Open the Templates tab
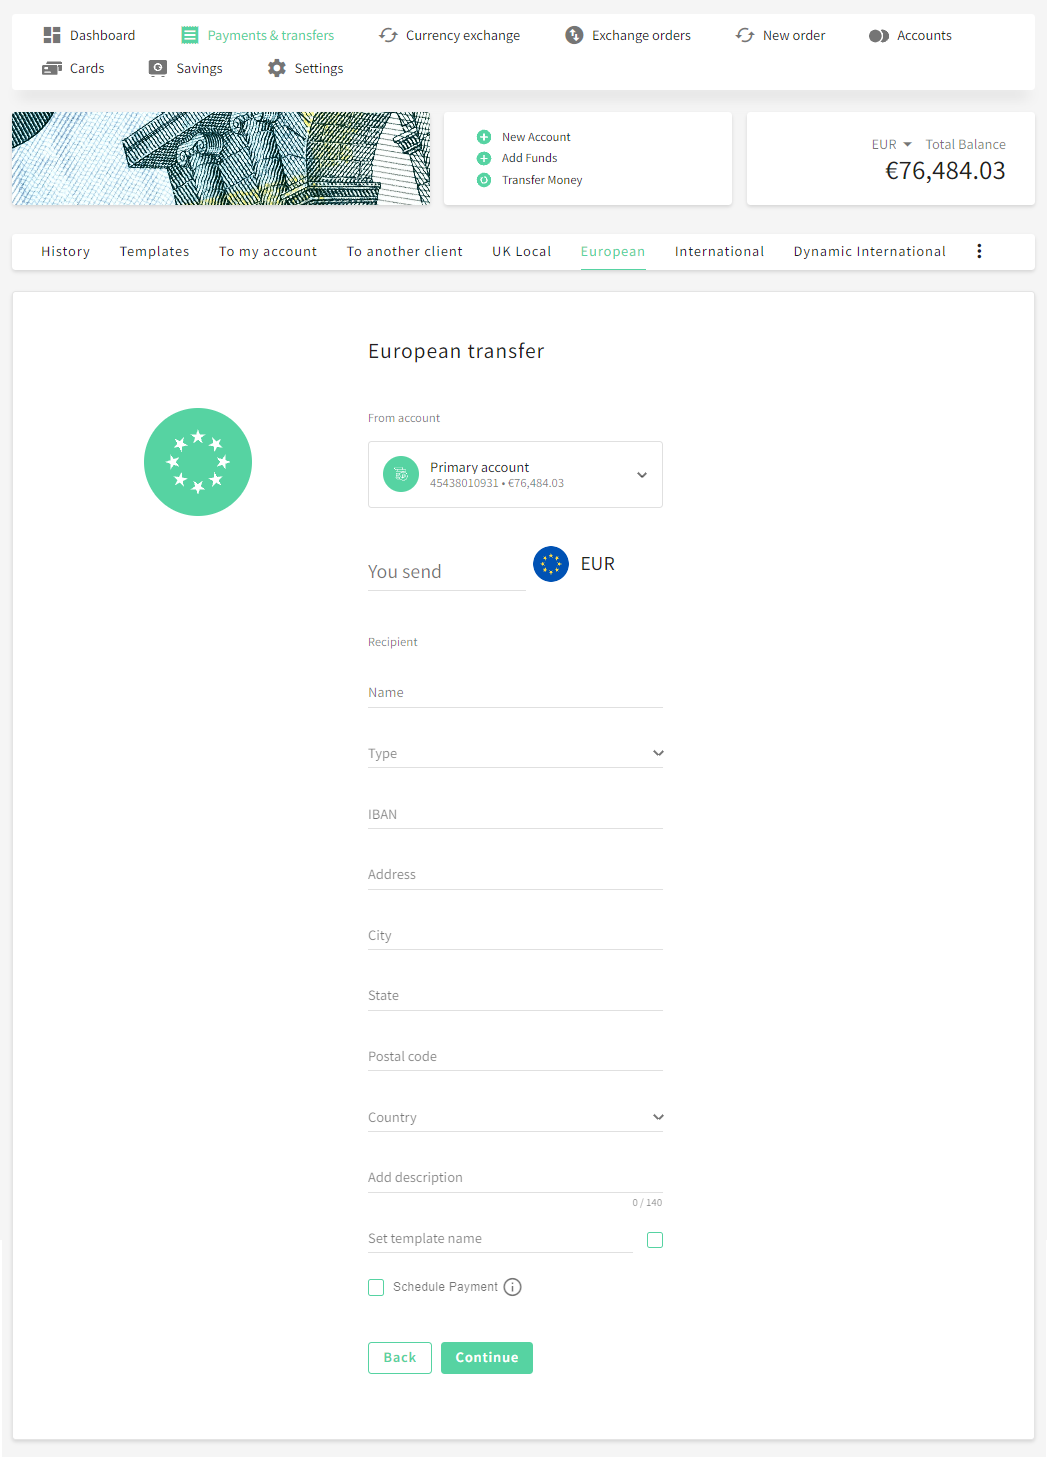 [154, 251]
